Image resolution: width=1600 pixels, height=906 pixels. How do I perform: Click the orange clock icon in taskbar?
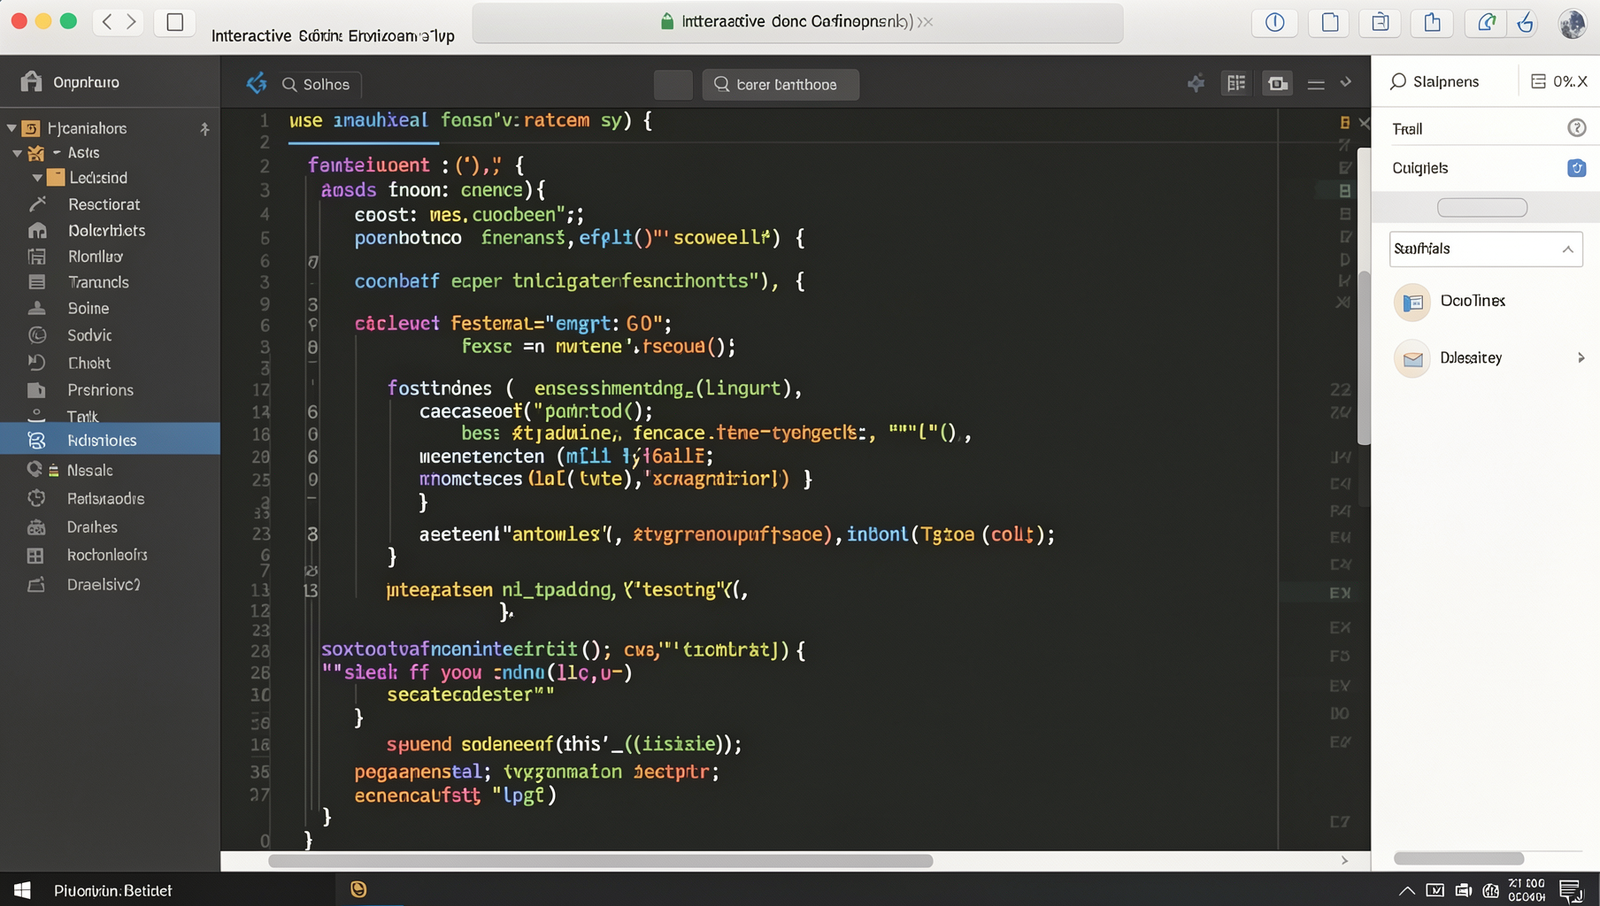(x=358, y=889)
